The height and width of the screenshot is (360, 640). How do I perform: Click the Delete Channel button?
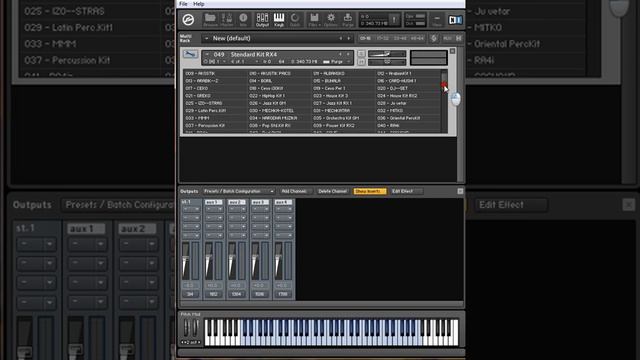[x=332, y=191]
